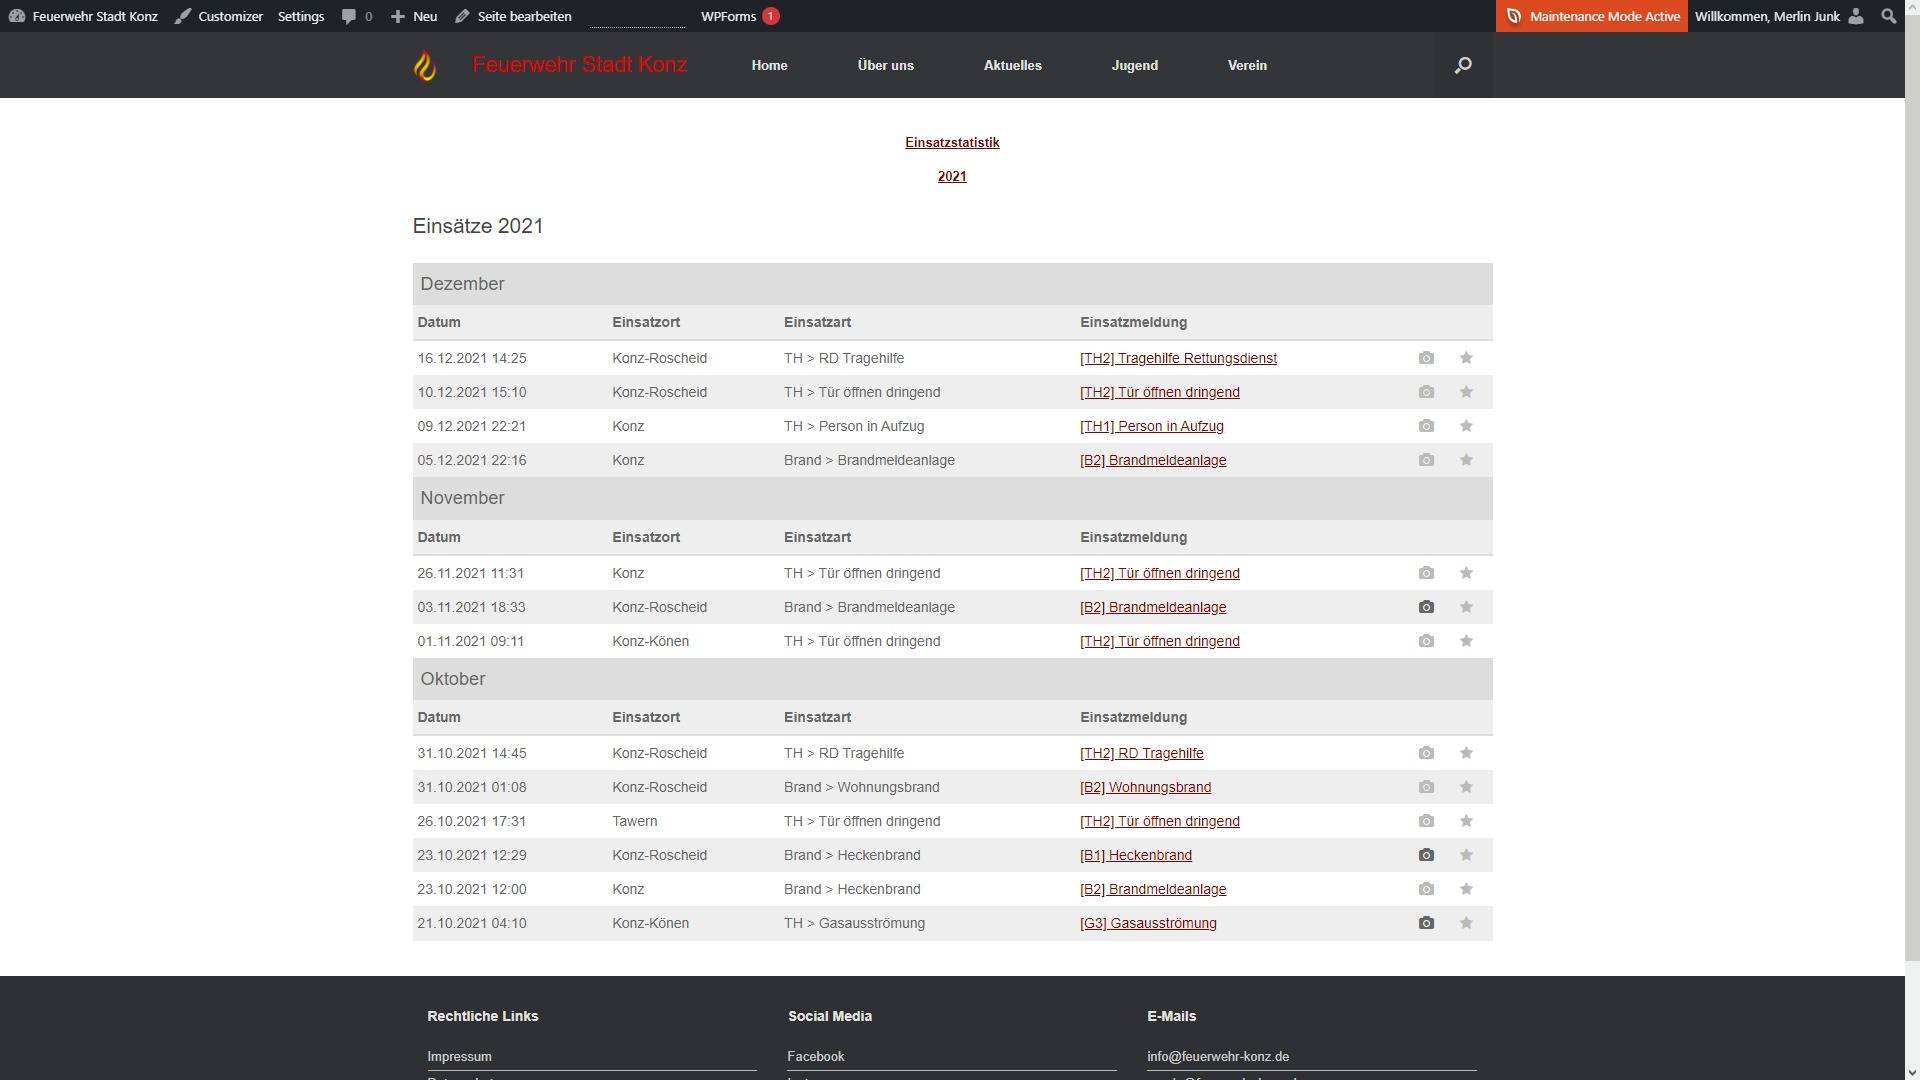Click camera icon for 03.11.2021 Brandmeldeanlage row
The width and height of the screenshot is (1920, 1080).
tap(1426, 607)
